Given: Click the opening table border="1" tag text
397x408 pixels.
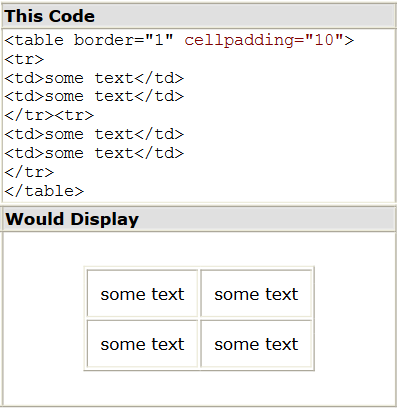Looking at the screenshot, I should pos(89,40).
